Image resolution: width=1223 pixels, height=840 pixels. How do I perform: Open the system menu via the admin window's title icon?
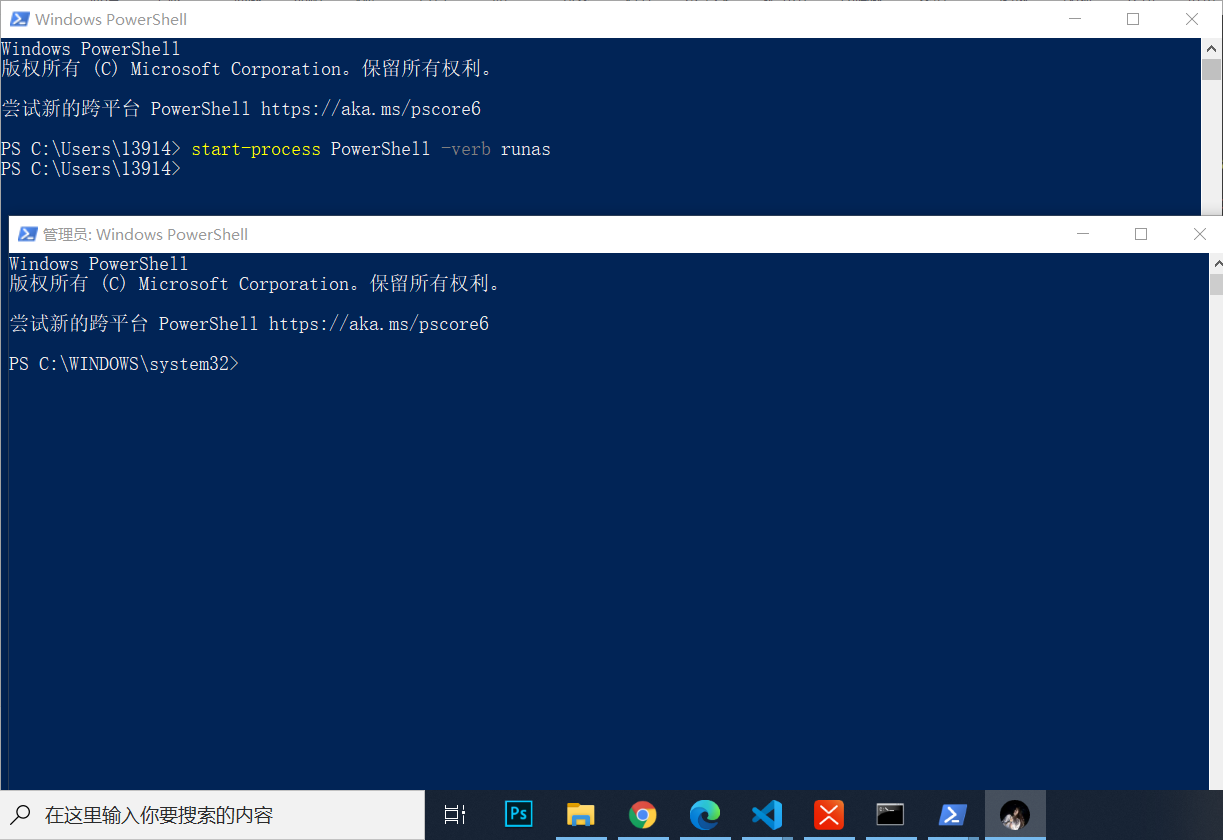pos(26,233)
